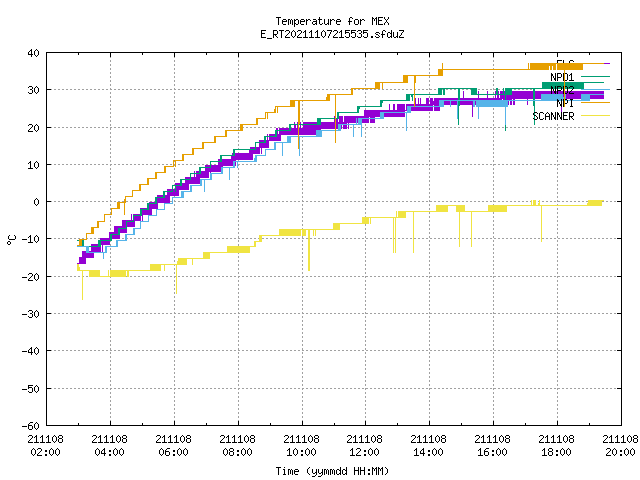Click the orange NPI legend line sample

(595, 102)
